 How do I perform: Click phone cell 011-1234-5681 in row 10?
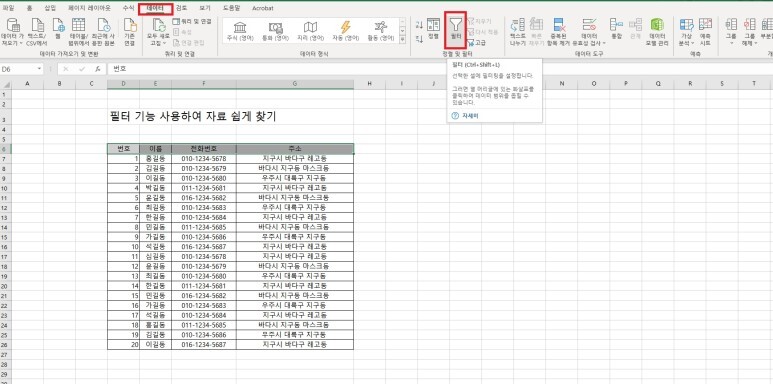(x=204, y=188)
